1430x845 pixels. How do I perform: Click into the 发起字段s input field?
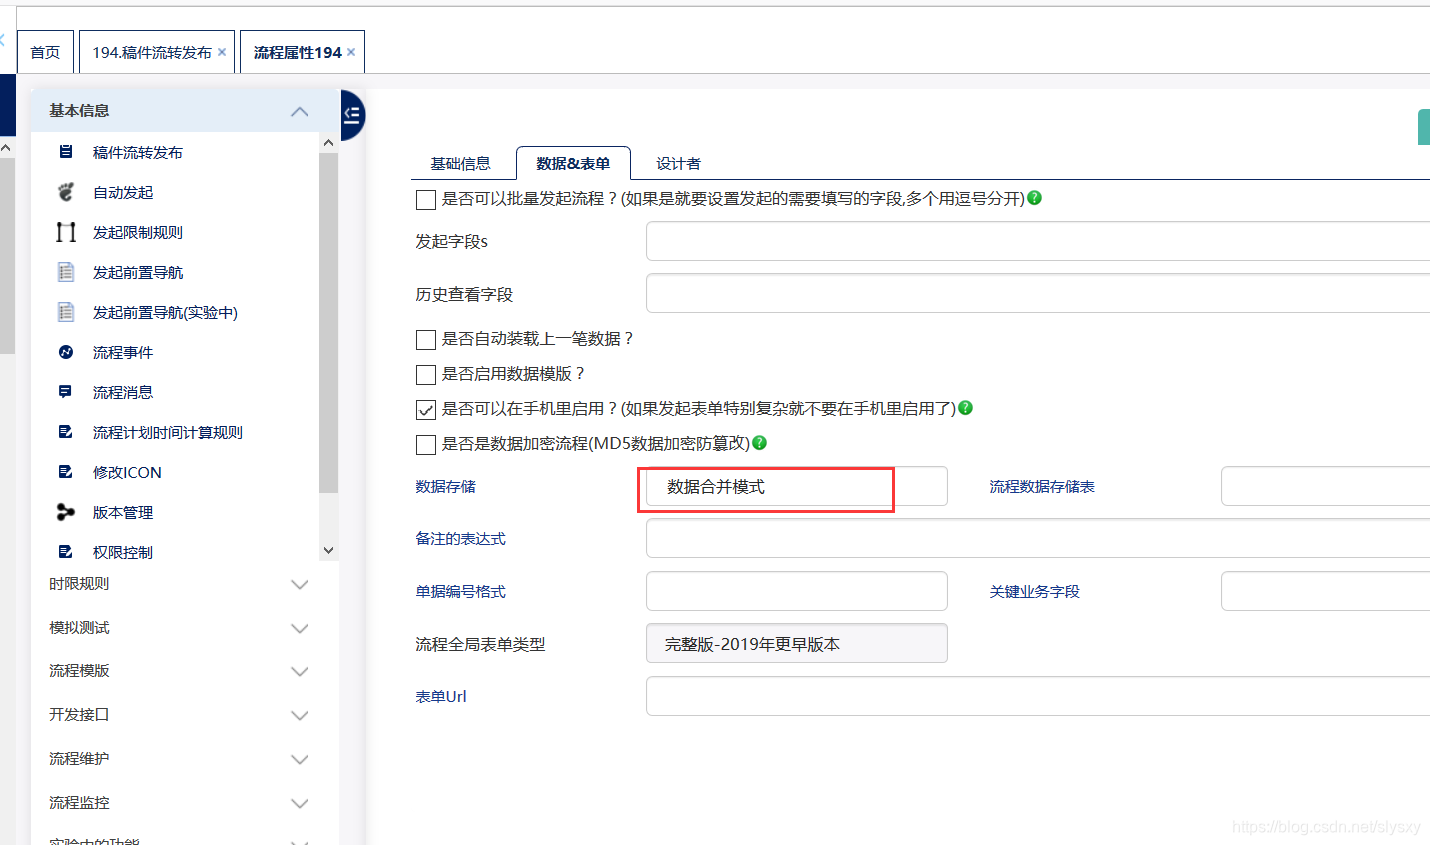pyautogui.click(x=1038, y=241)
